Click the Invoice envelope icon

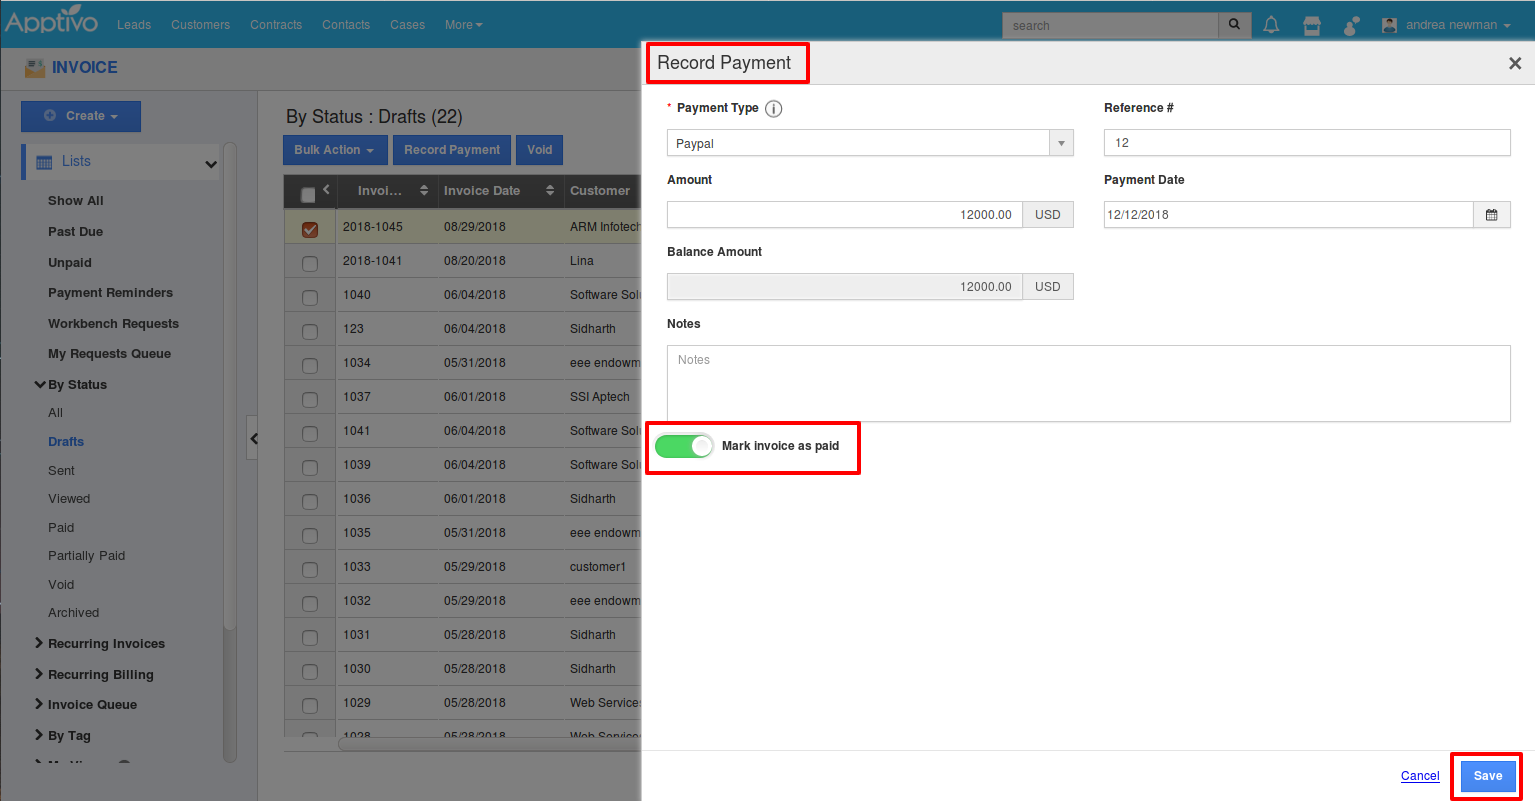pyautogui.click(x=35, y=68)
